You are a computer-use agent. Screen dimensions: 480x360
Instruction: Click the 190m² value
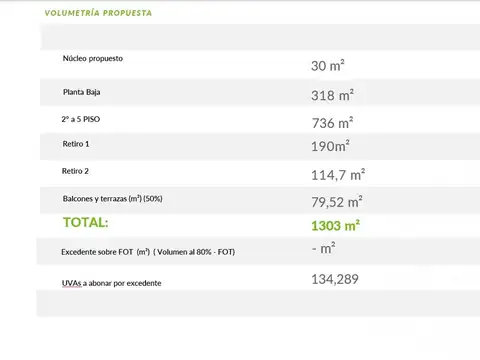pos(330,146)
